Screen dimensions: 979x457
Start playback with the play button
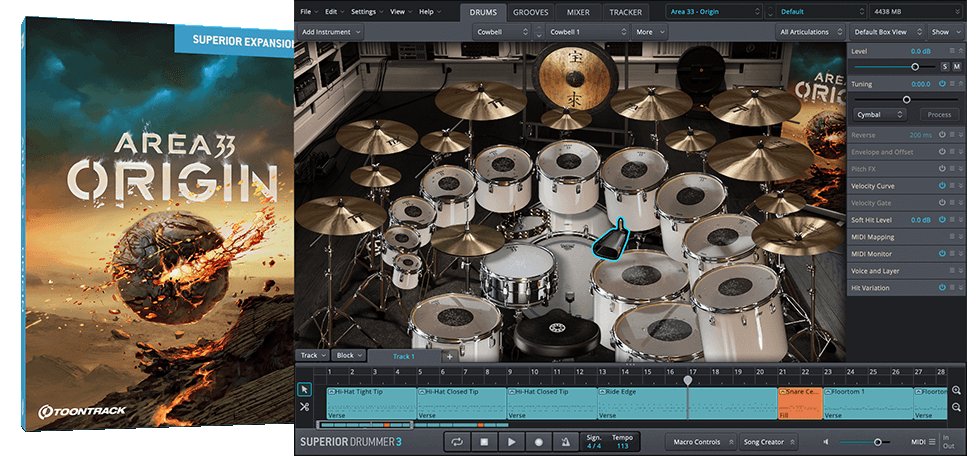point(511,441)
